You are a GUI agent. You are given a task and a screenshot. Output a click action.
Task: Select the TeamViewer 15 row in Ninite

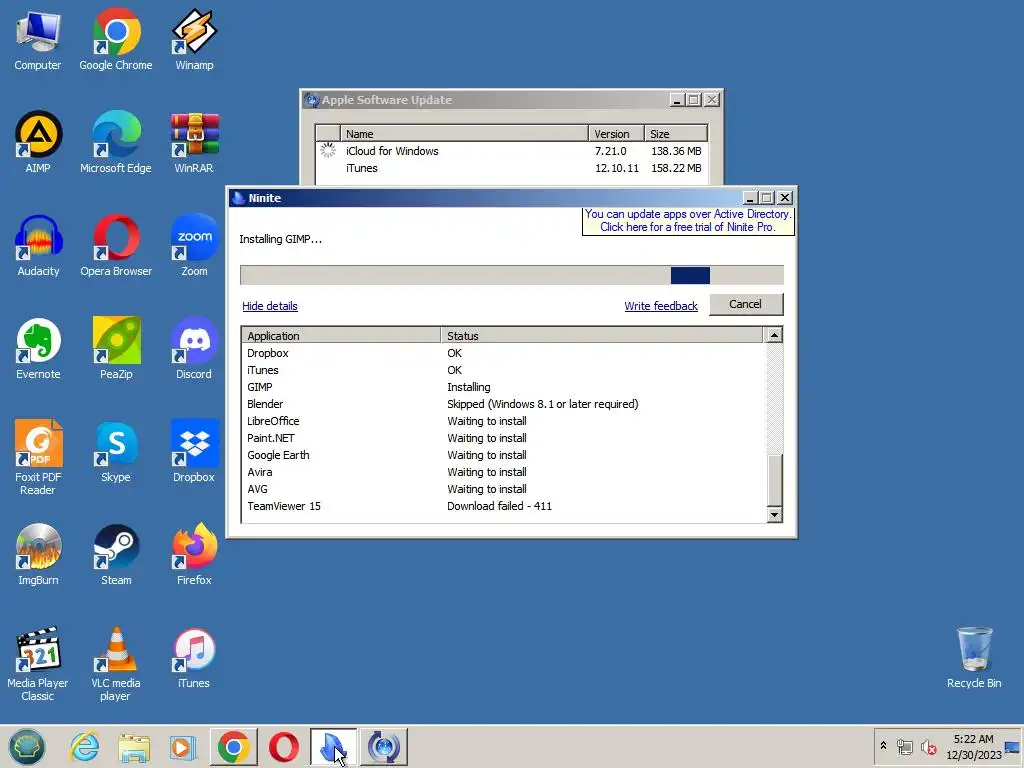coord(503,505)
